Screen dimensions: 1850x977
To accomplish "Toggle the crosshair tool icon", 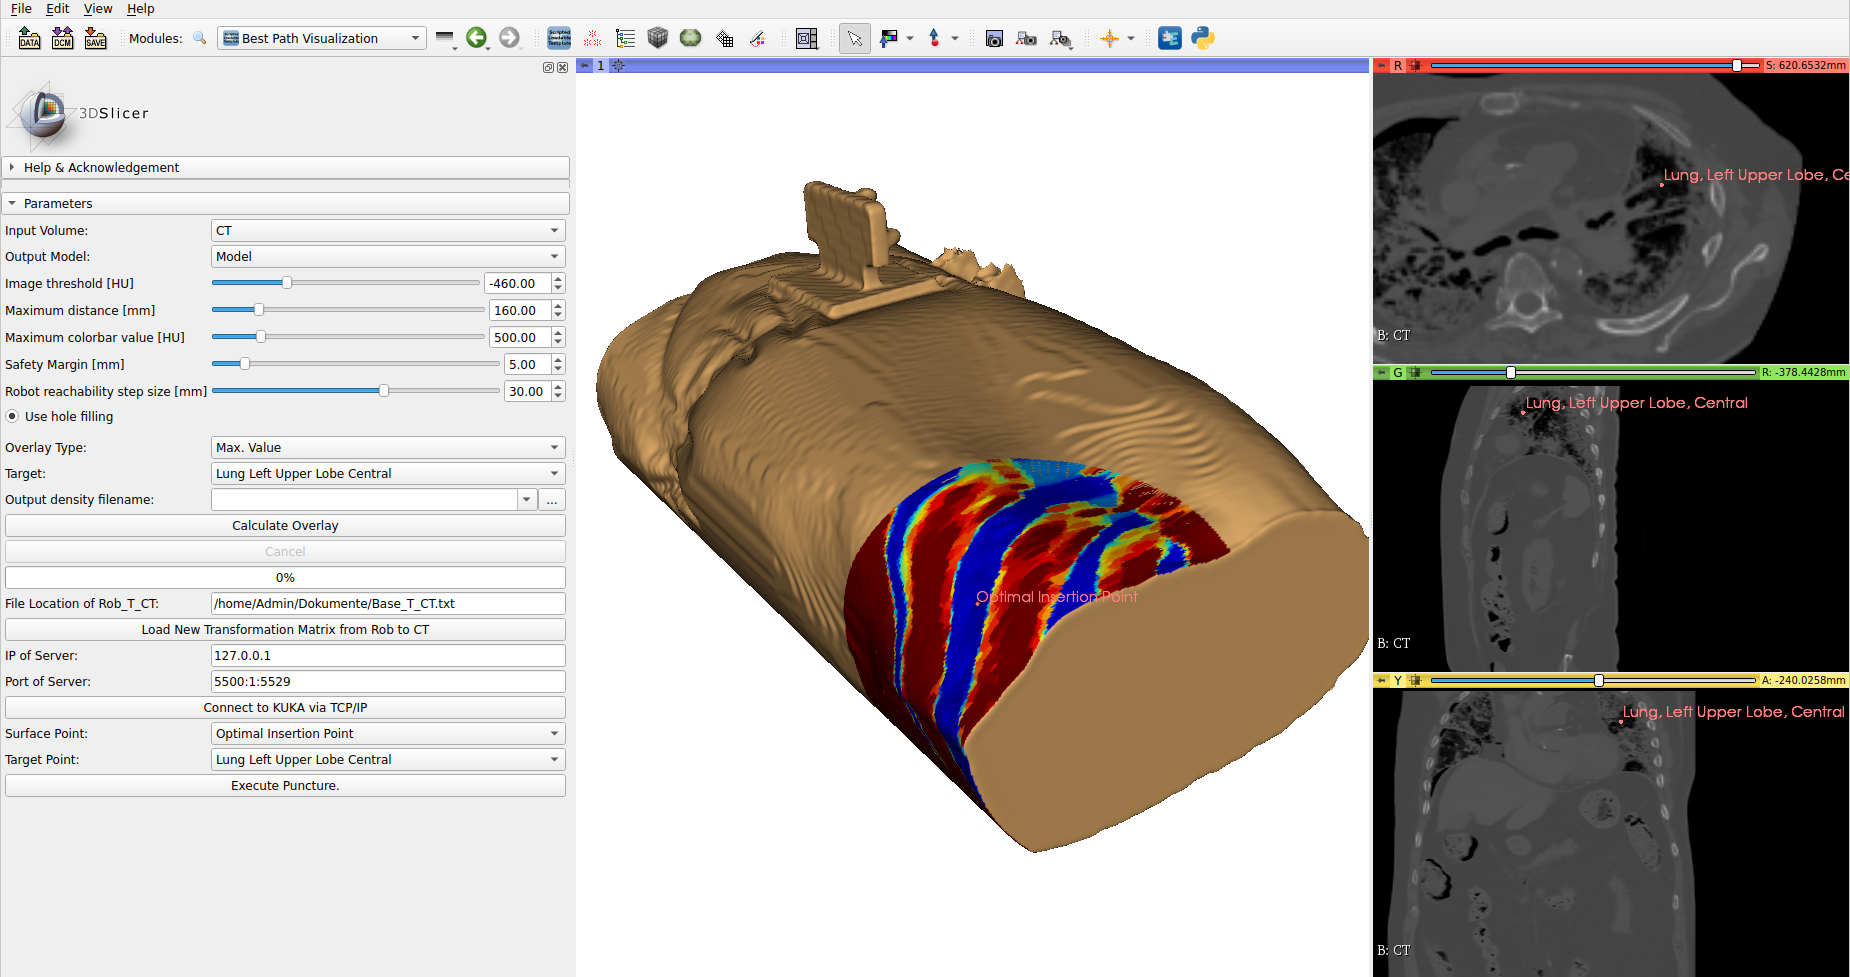I will [x=1109, y=38].
